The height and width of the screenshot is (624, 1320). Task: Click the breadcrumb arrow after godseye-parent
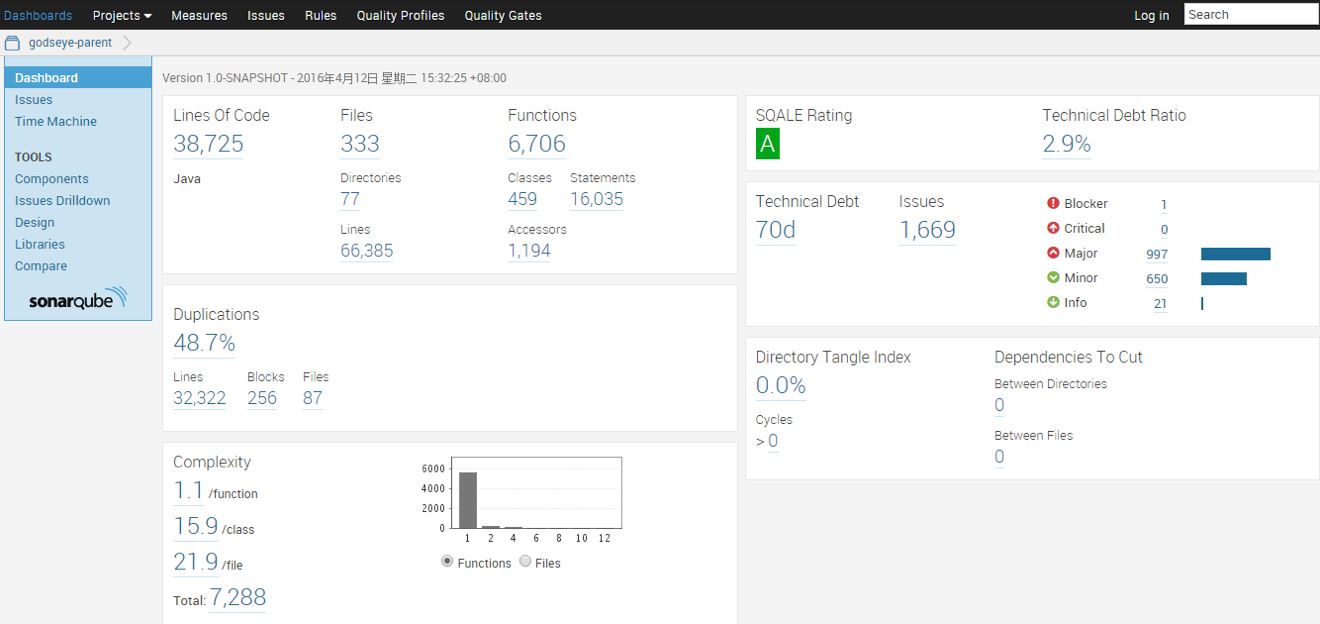pos(127,43)
